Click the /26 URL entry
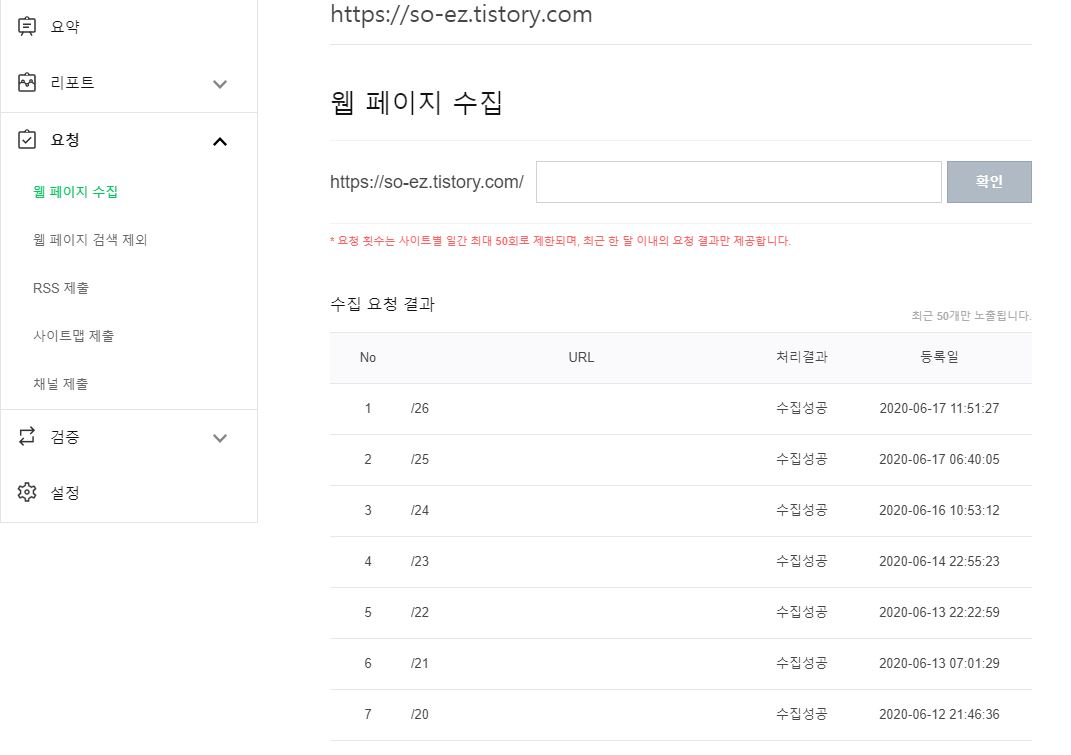This screenshot has width=1071, height=755. (419, 408)
